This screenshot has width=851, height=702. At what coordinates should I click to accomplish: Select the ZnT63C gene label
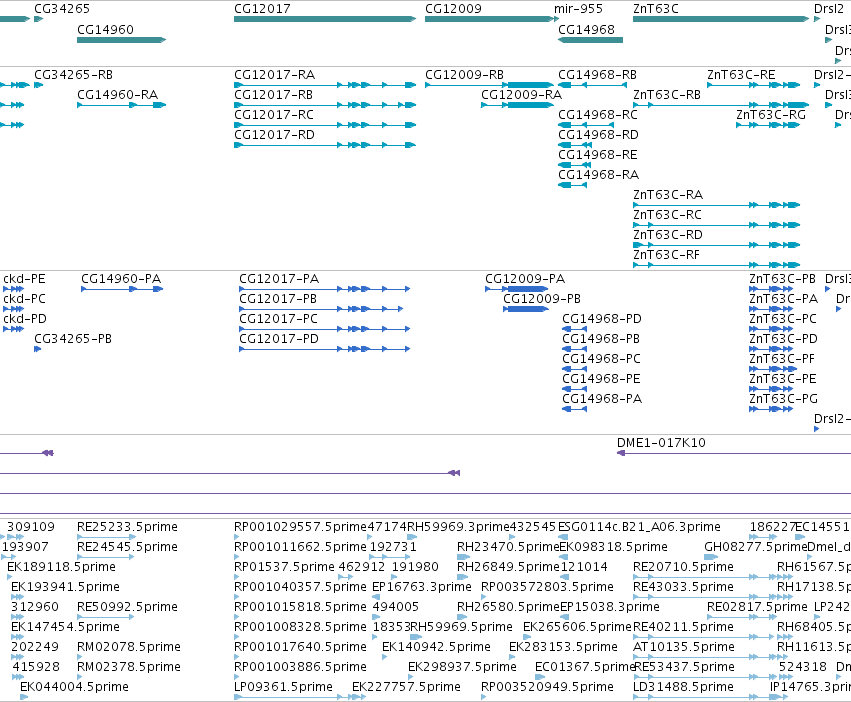tap(656, 9)
